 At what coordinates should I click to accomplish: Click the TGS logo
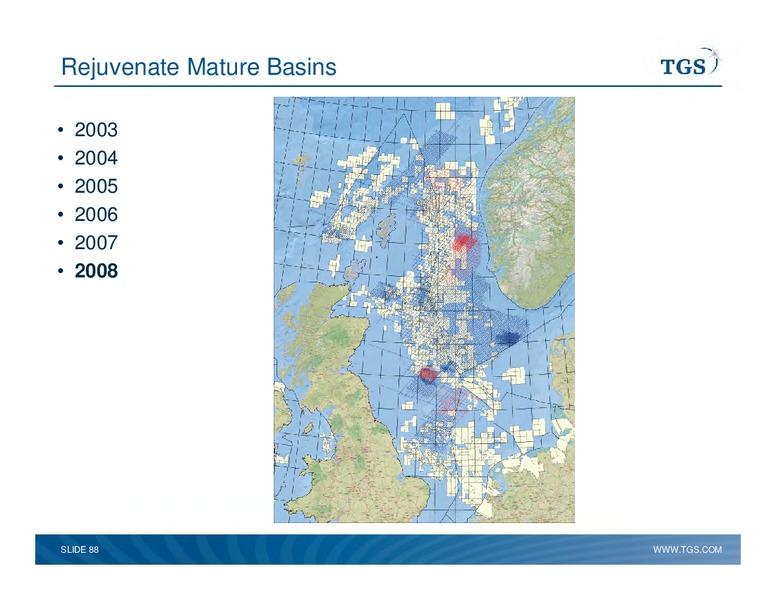tap(691, 63)
